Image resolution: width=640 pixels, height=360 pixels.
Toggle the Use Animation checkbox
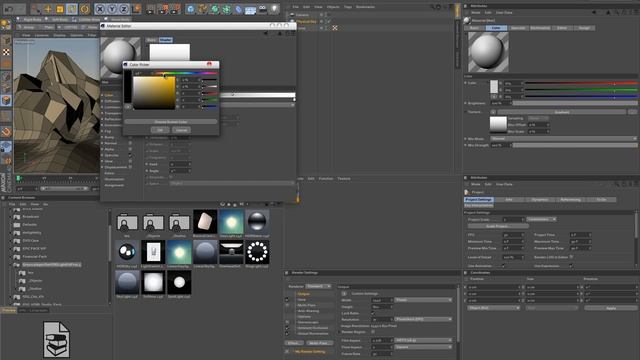[x=503, y=266]
